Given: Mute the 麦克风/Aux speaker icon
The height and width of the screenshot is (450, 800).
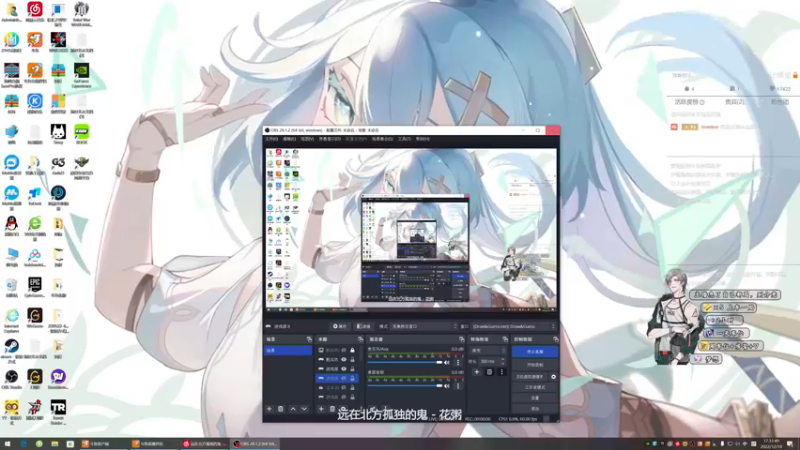Looking at the screenshot, I should [447, 362].
